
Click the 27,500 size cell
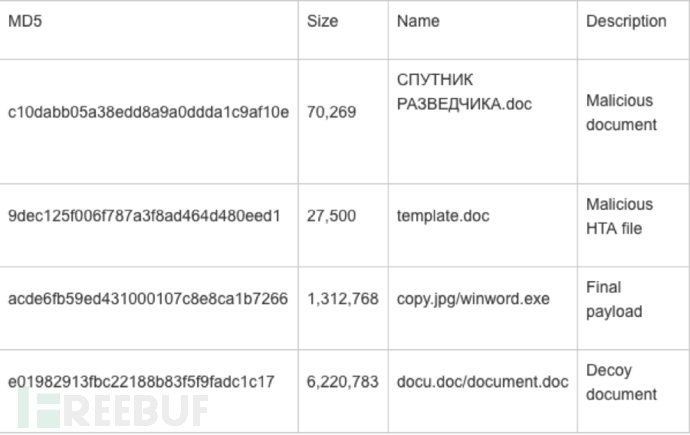pos(331,216)
